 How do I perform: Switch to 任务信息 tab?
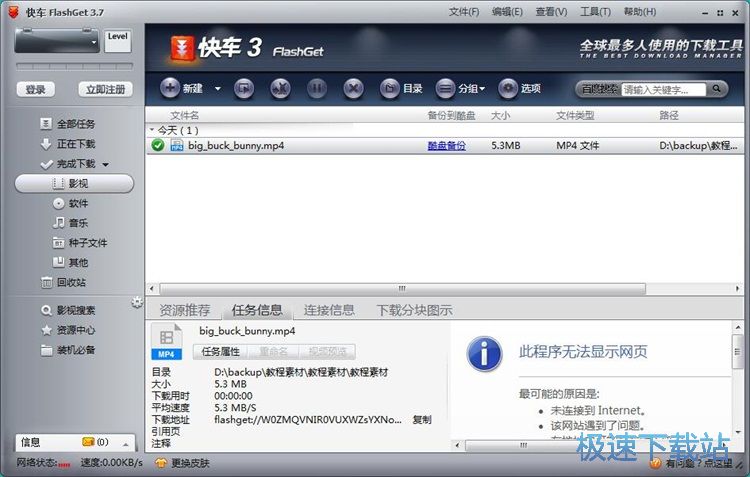[257, 310]
